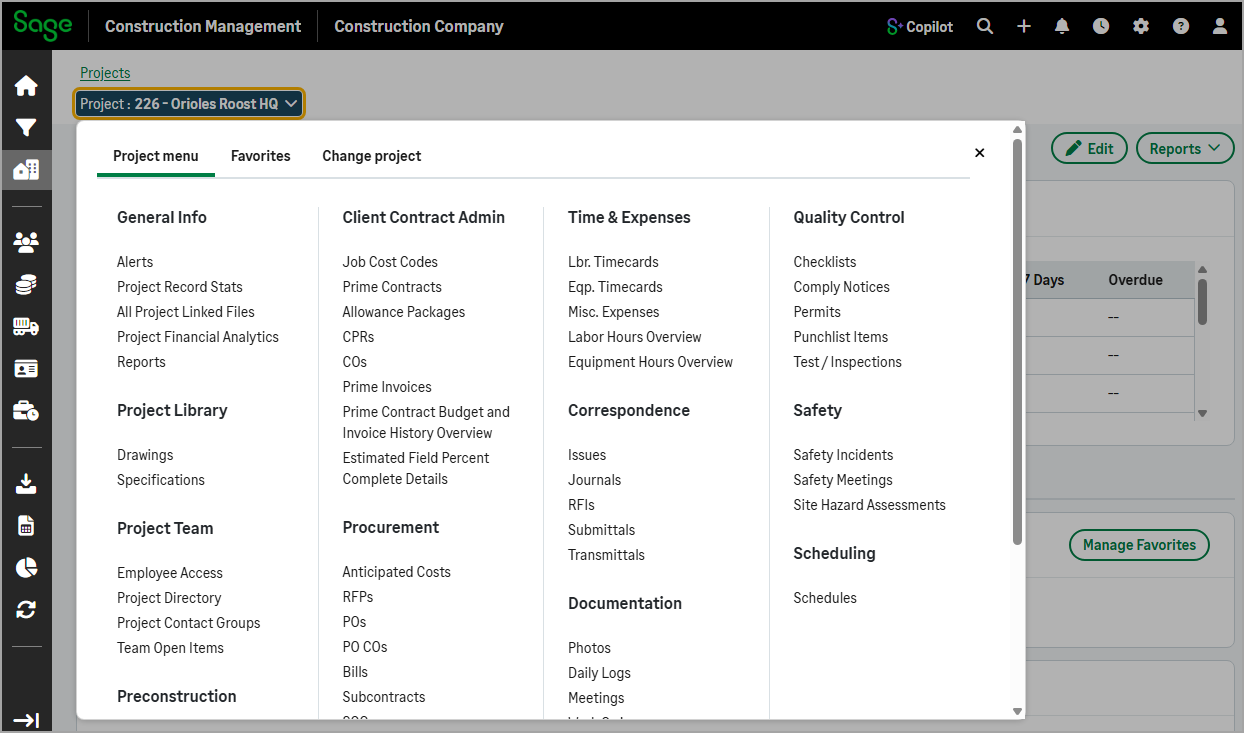Expand sidebar with the arrow icon

click(x=26, y=720)
